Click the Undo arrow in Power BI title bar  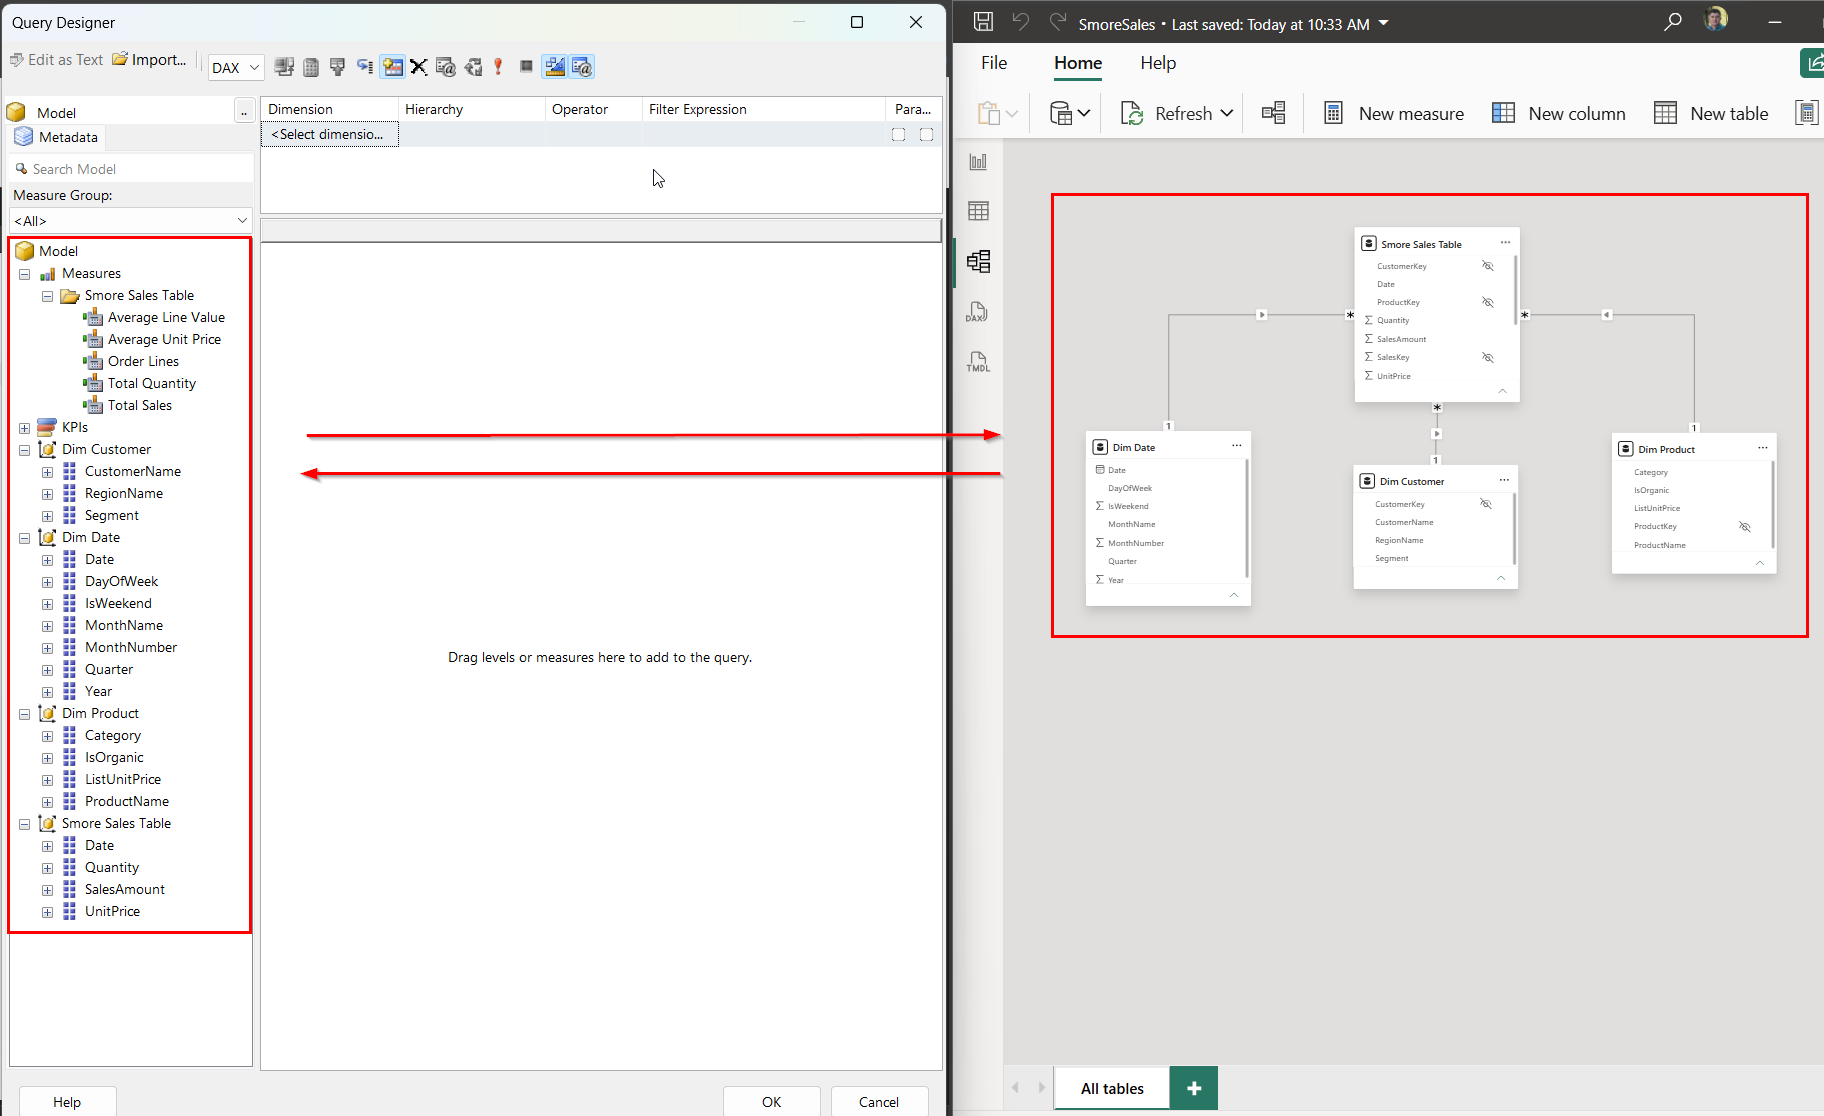[x=1020, y=21]
